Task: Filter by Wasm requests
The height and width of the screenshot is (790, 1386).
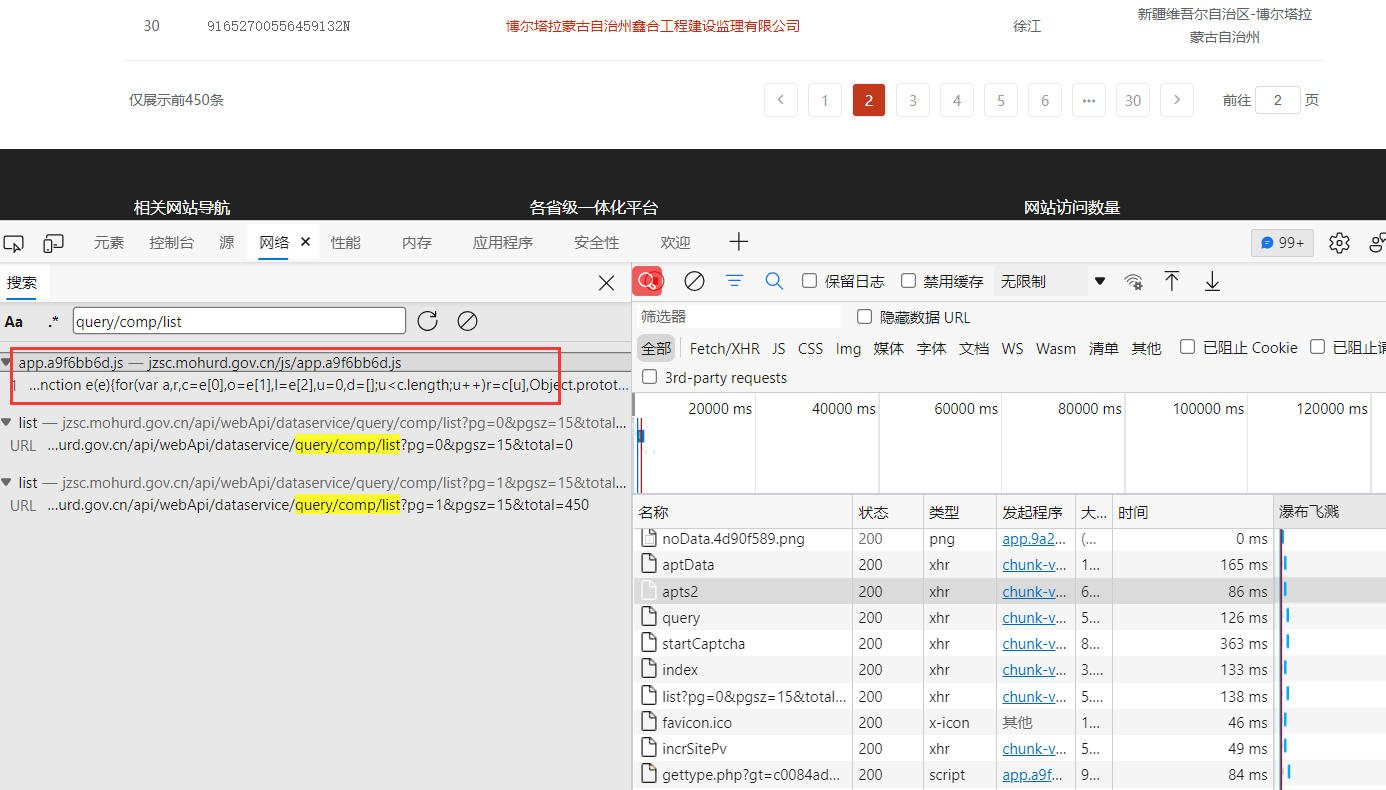Action: pyautogui.click(x=1056, y=348)
